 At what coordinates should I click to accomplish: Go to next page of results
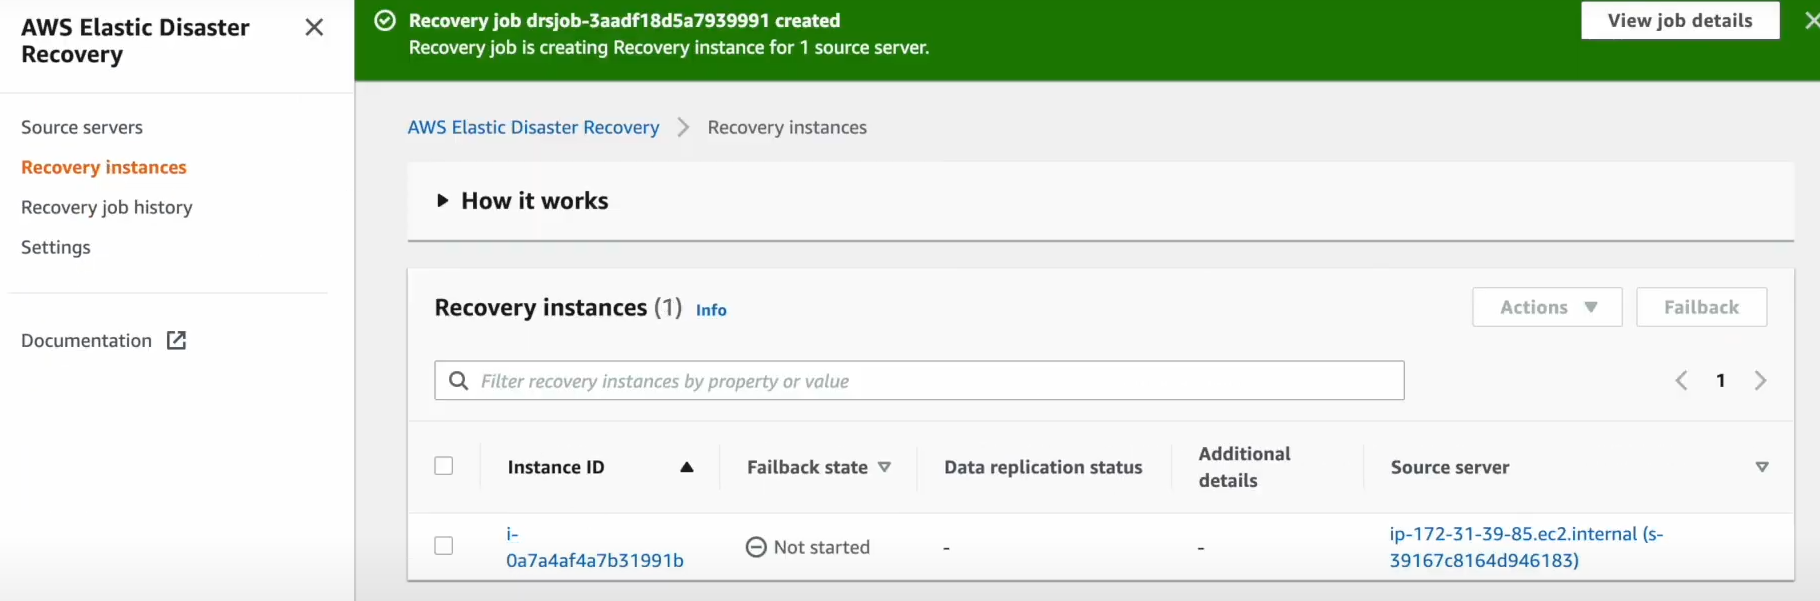click(1760, 380)
